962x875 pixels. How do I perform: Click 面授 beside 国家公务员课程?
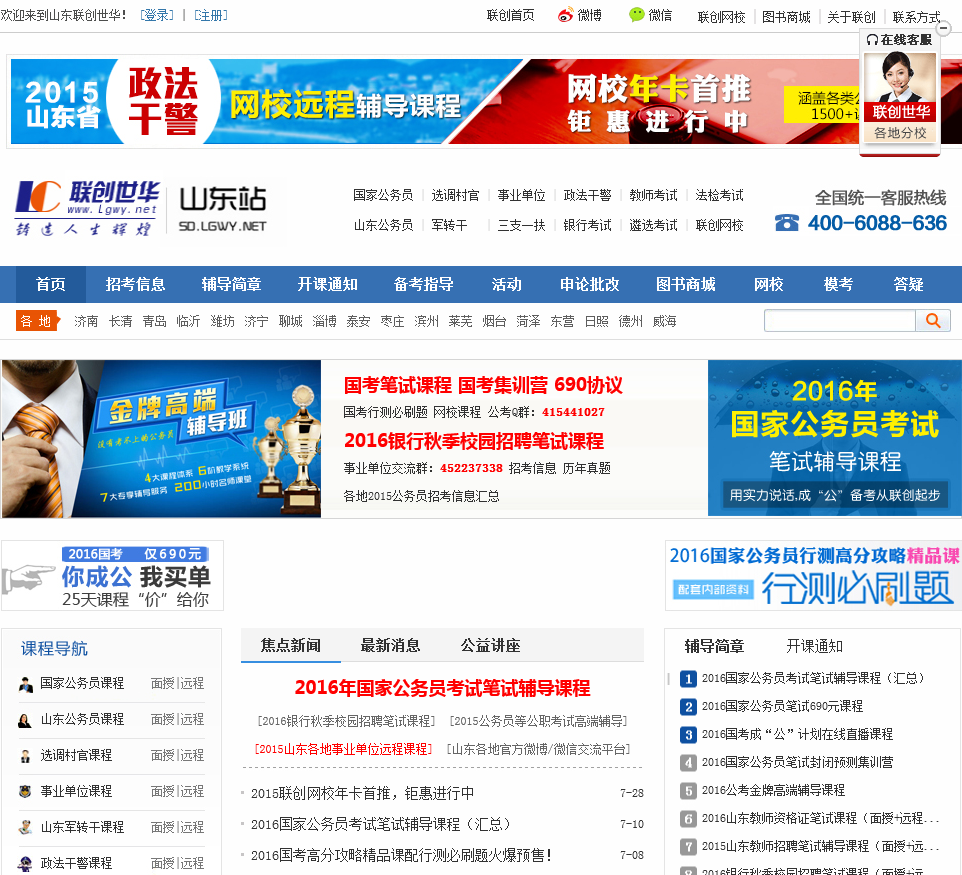[163, 684]
